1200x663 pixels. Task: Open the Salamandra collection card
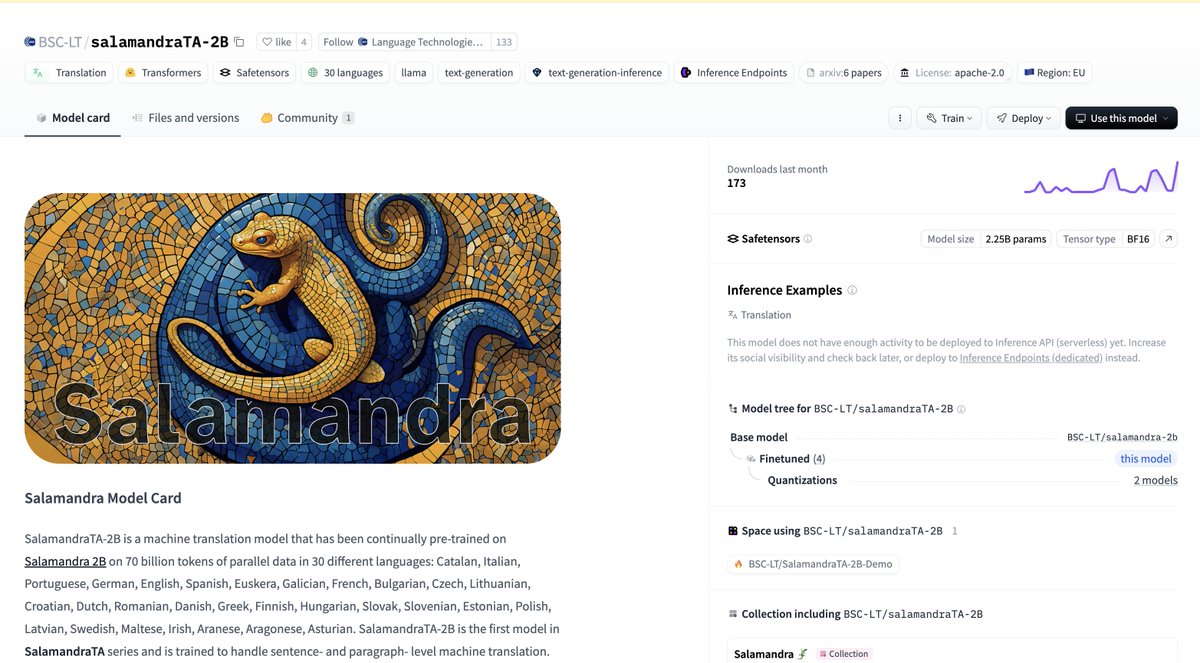click(953, 652)
